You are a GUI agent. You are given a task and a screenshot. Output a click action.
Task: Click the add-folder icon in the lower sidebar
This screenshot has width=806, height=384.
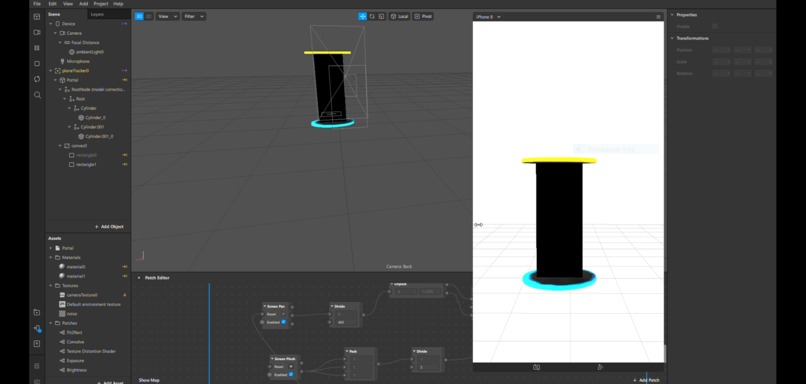[x=36, y=313]
